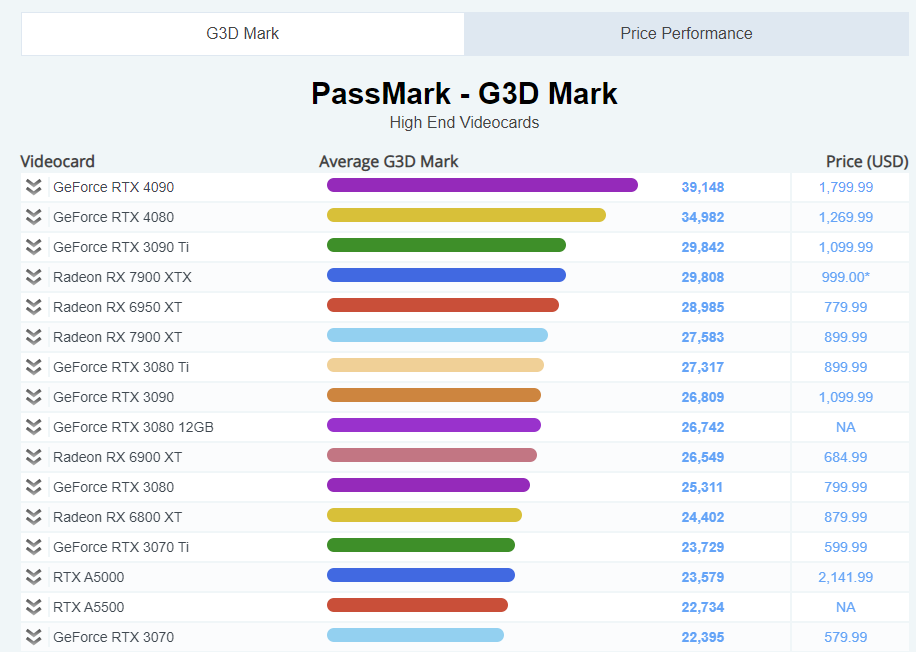Screen dimensions: 916x652
Task: Open the 684.99 price link
Action: click(846, 457)
